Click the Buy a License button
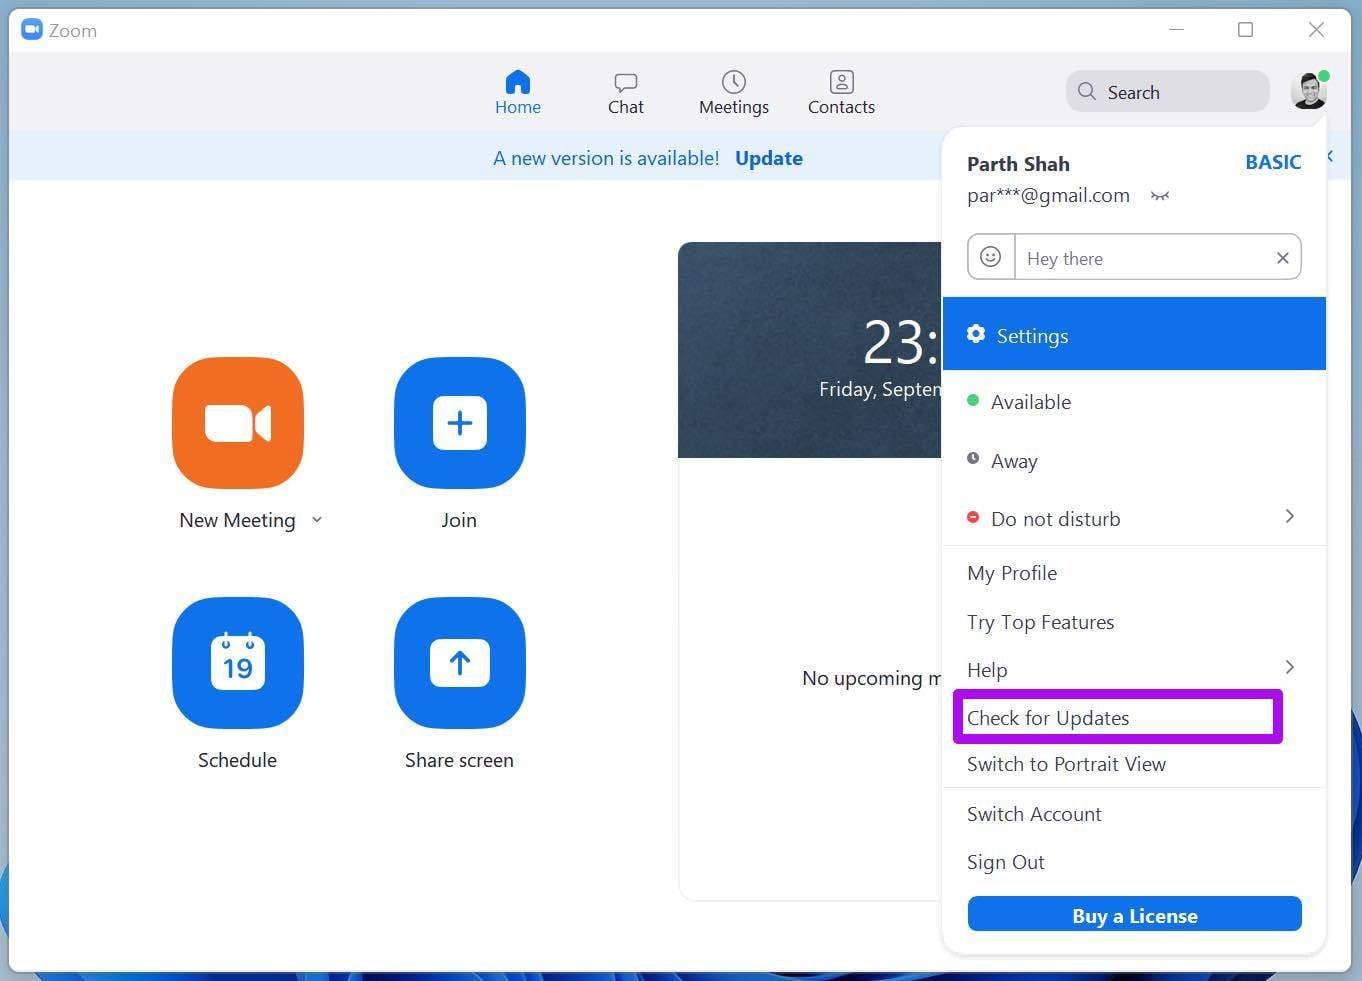This screenshot has height=981, width=1362. [x=1134, y=915]
